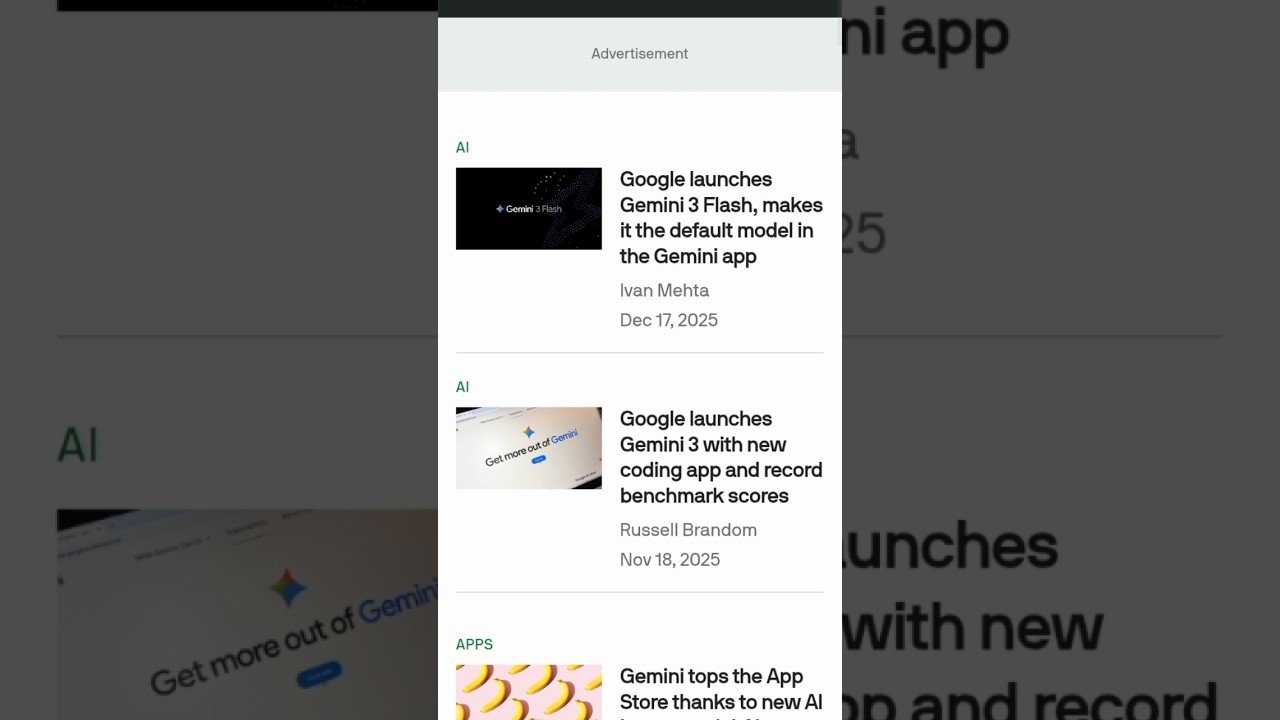
Task: Click the Gemini sparkle icon in the Gemini 3 Flash thumbnail
Action: click(500, 209)
